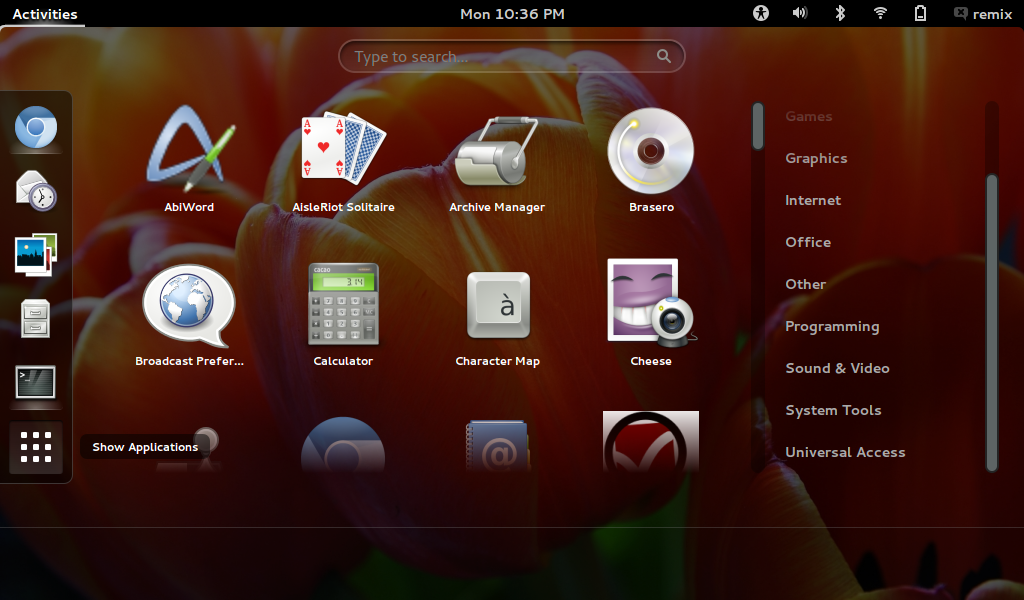Select the System Tools category
1024x600 pixels.
click(833, 410)
